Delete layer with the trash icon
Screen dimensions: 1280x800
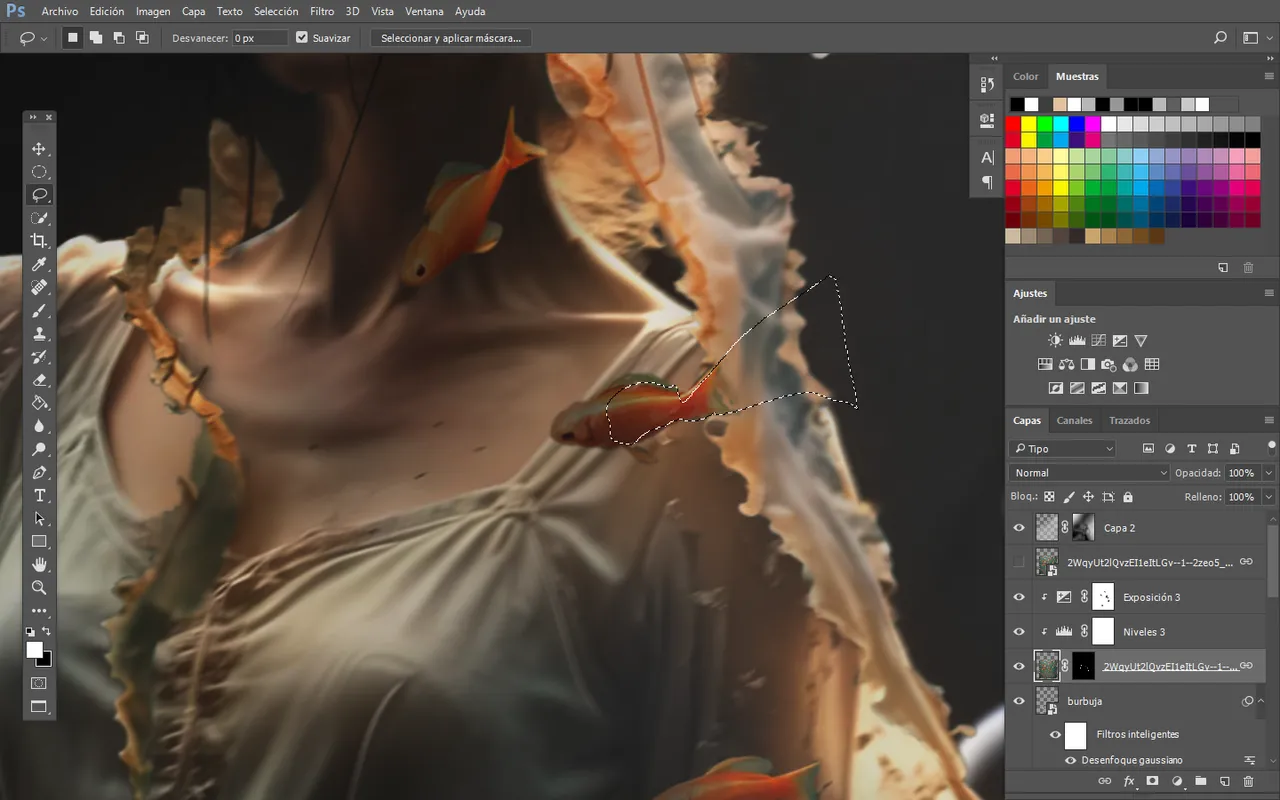(x=1248, y=781)
